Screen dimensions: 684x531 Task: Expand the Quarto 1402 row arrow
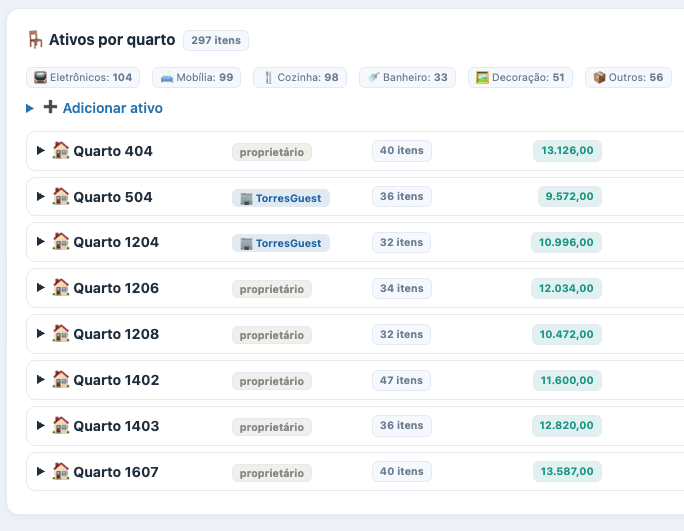point(41,380)
